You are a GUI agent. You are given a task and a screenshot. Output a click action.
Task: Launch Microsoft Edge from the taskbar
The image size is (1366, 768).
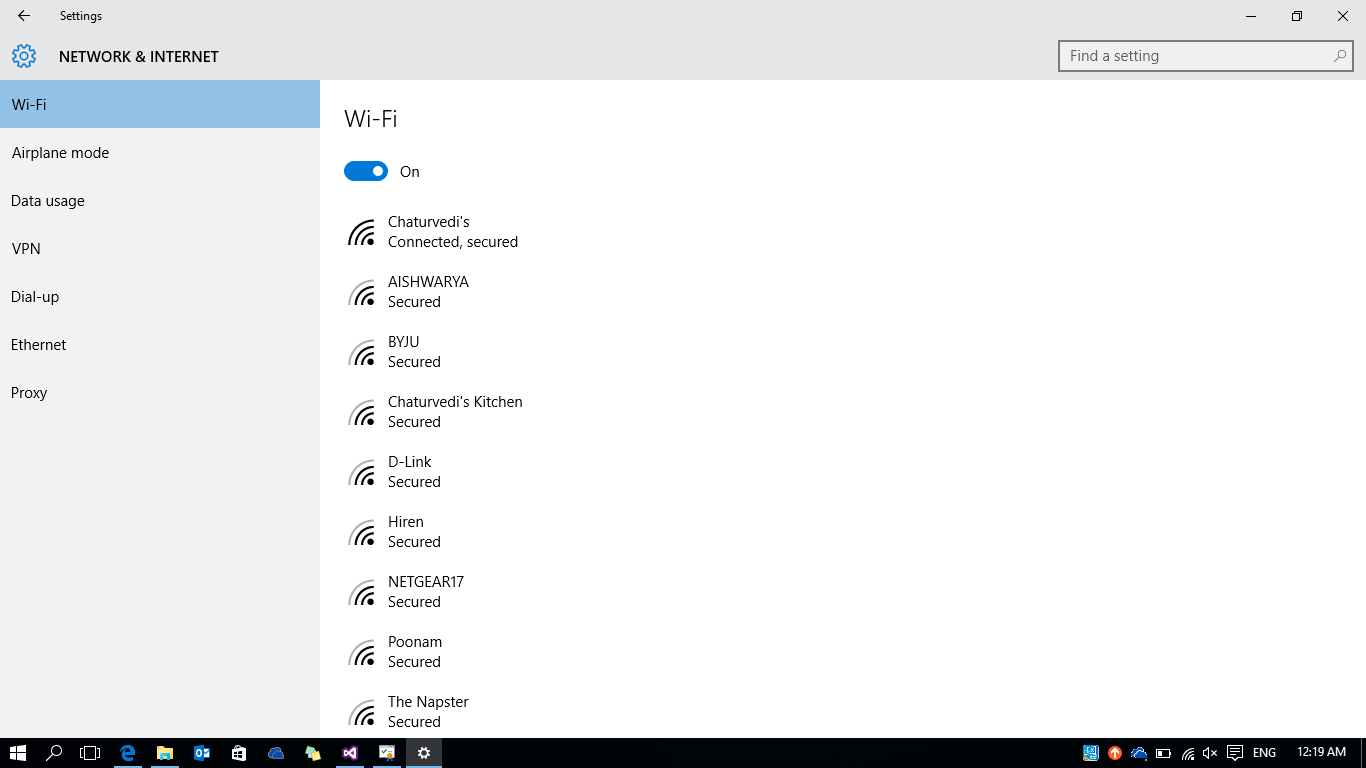tap(128, 753)
